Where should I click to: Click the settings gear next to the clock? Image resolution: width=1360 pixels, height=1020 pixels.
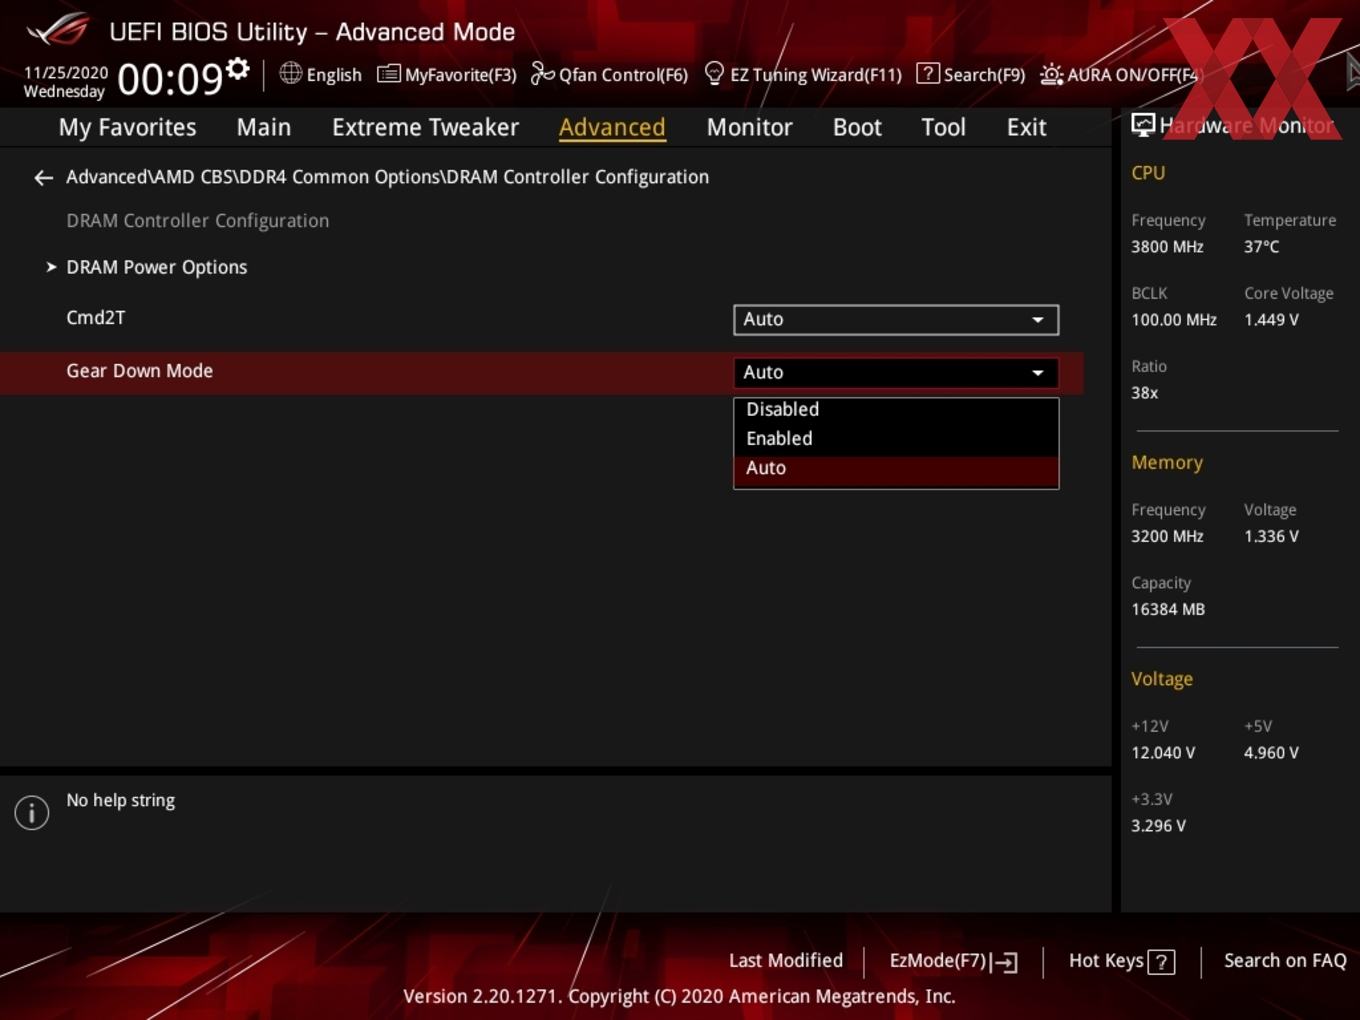tap(237, 69)
